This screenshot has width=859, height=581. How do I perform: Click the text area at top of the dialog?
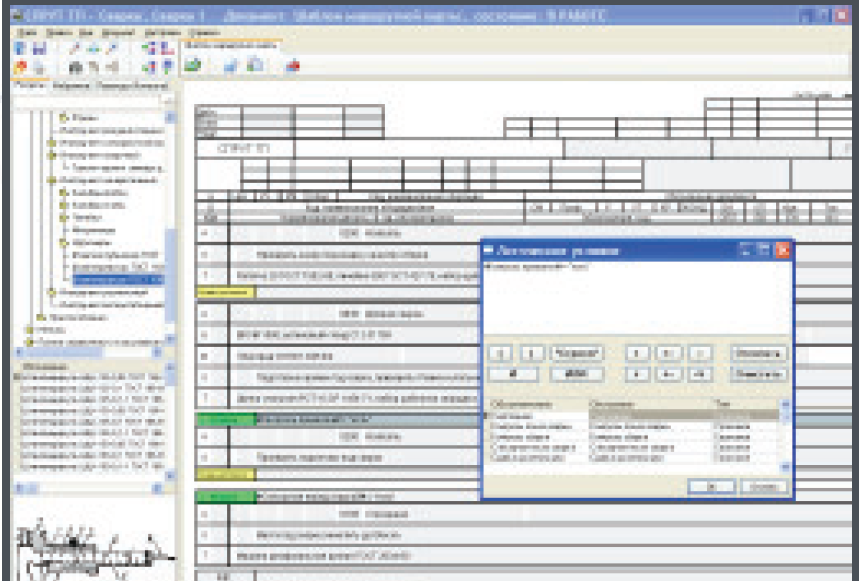pos(637,296)
